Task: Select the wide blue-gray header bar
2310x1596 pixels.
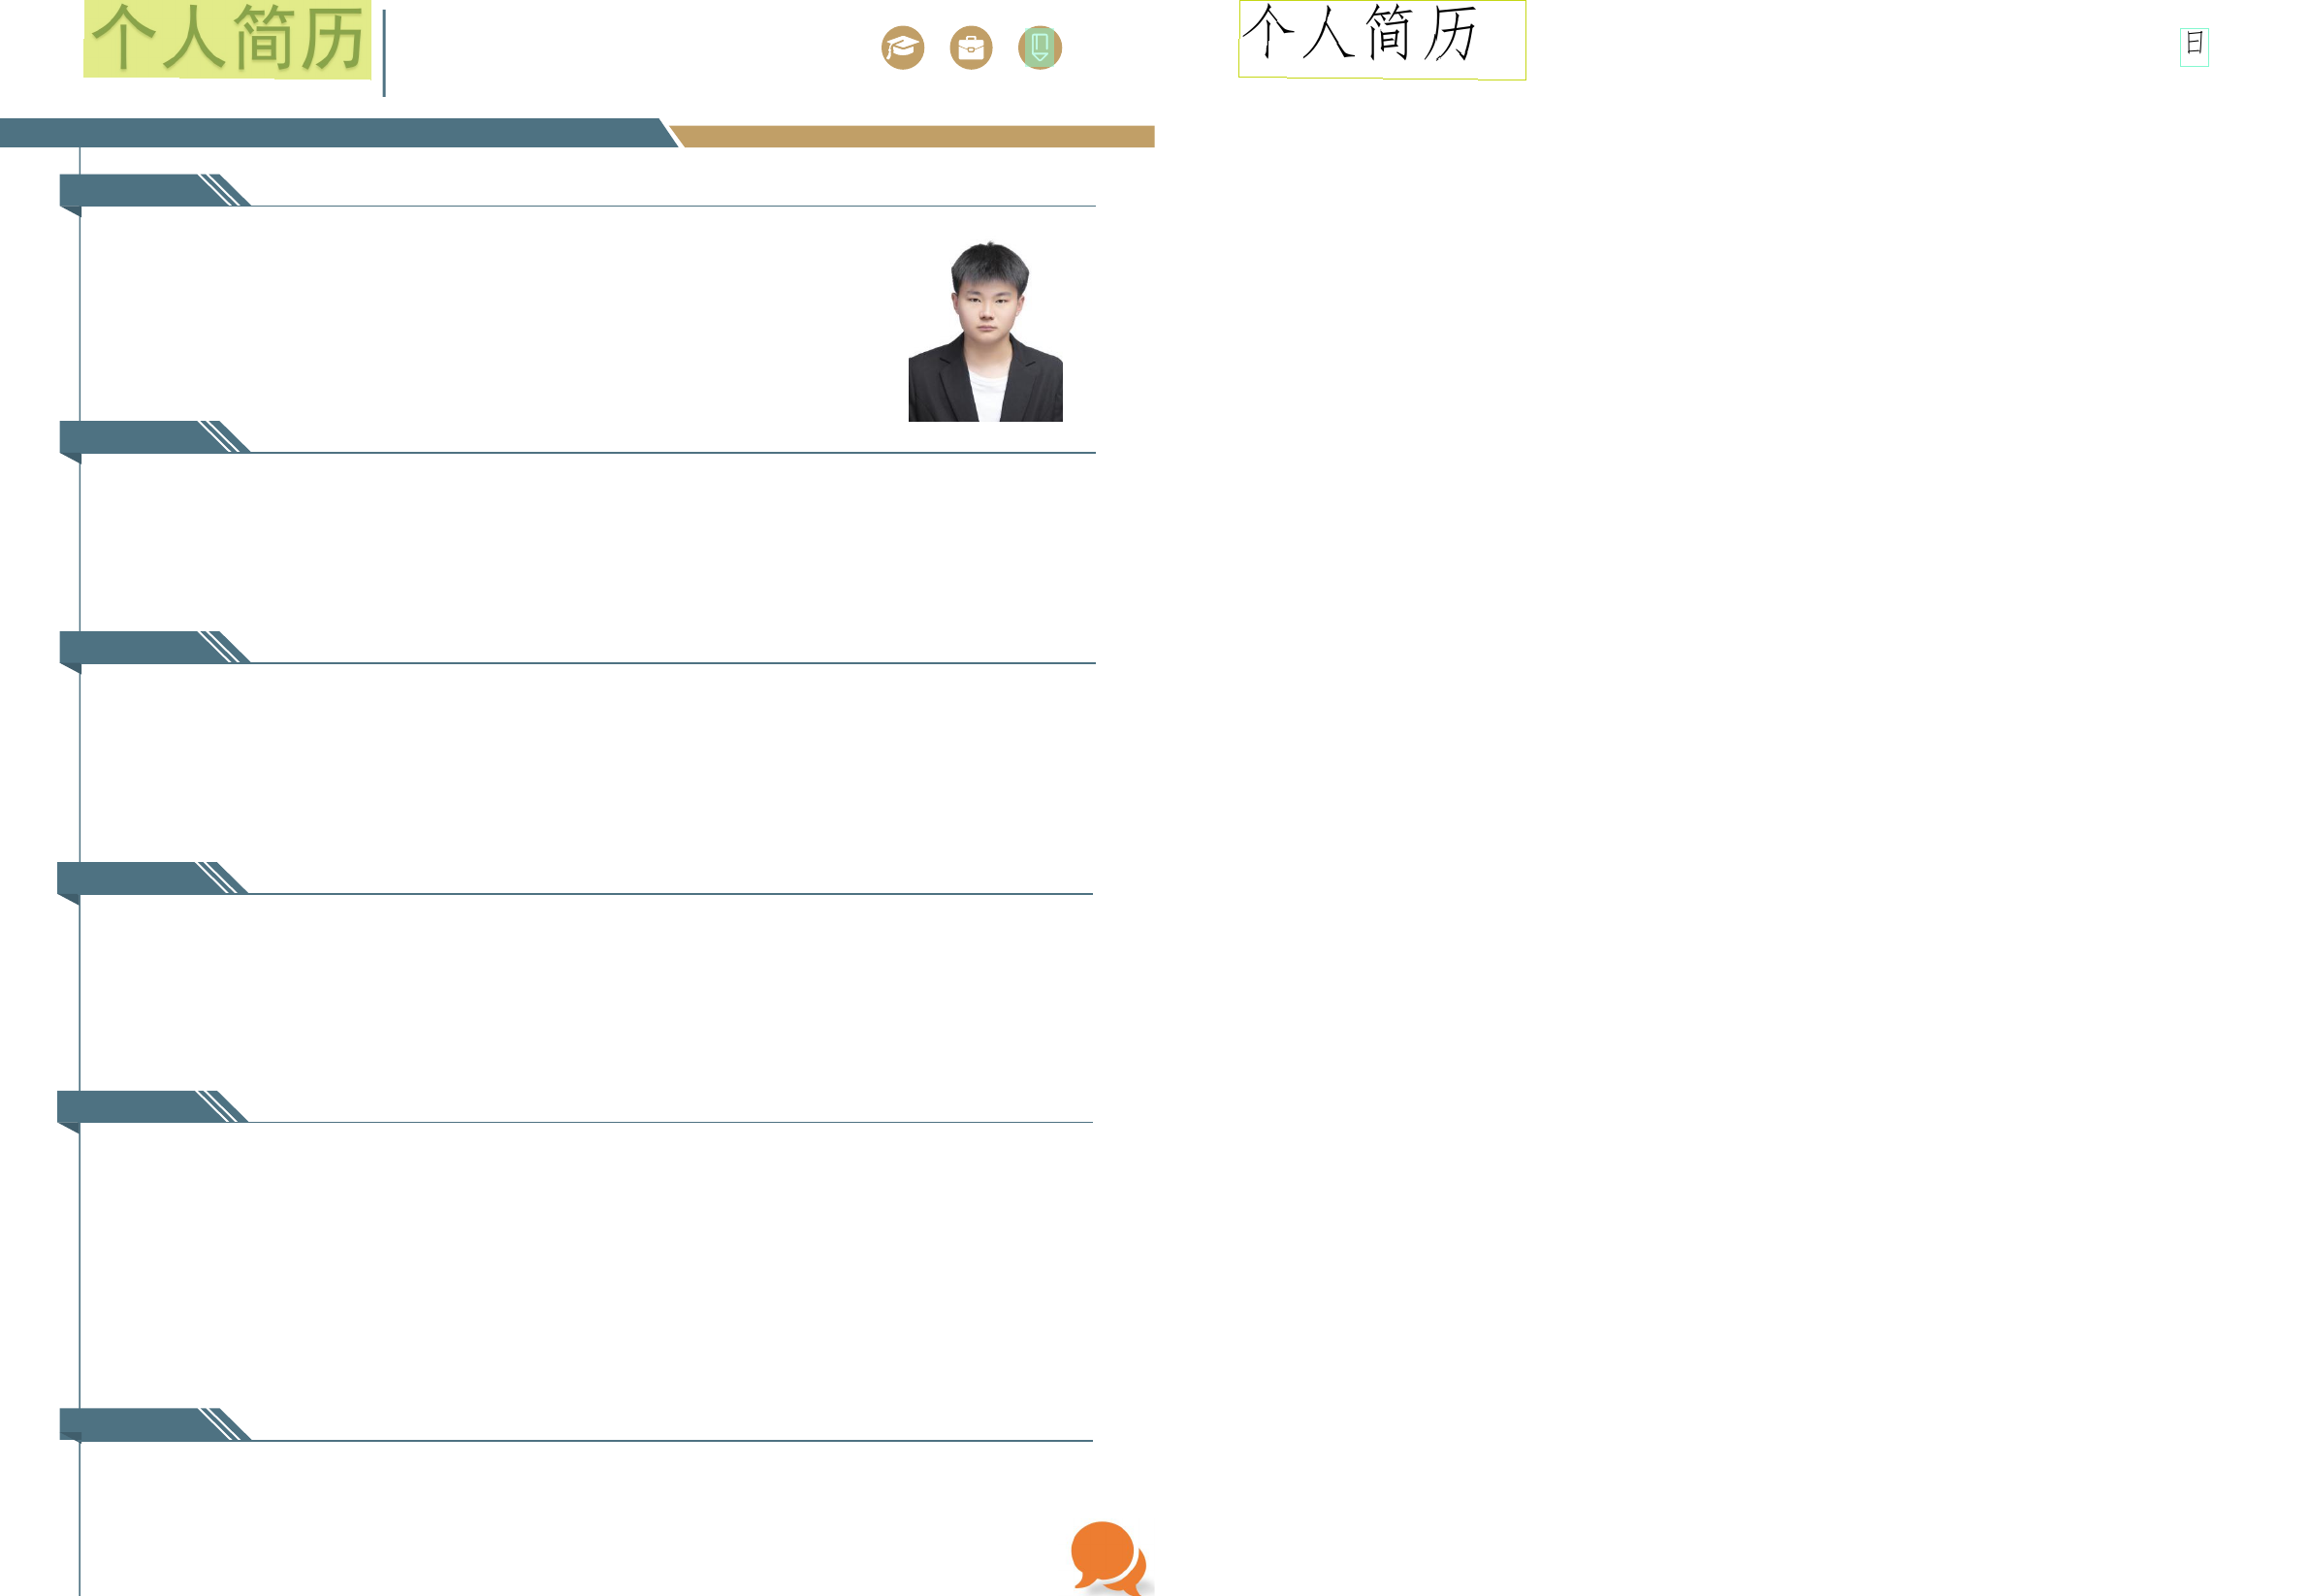Action: coord(330,133)
